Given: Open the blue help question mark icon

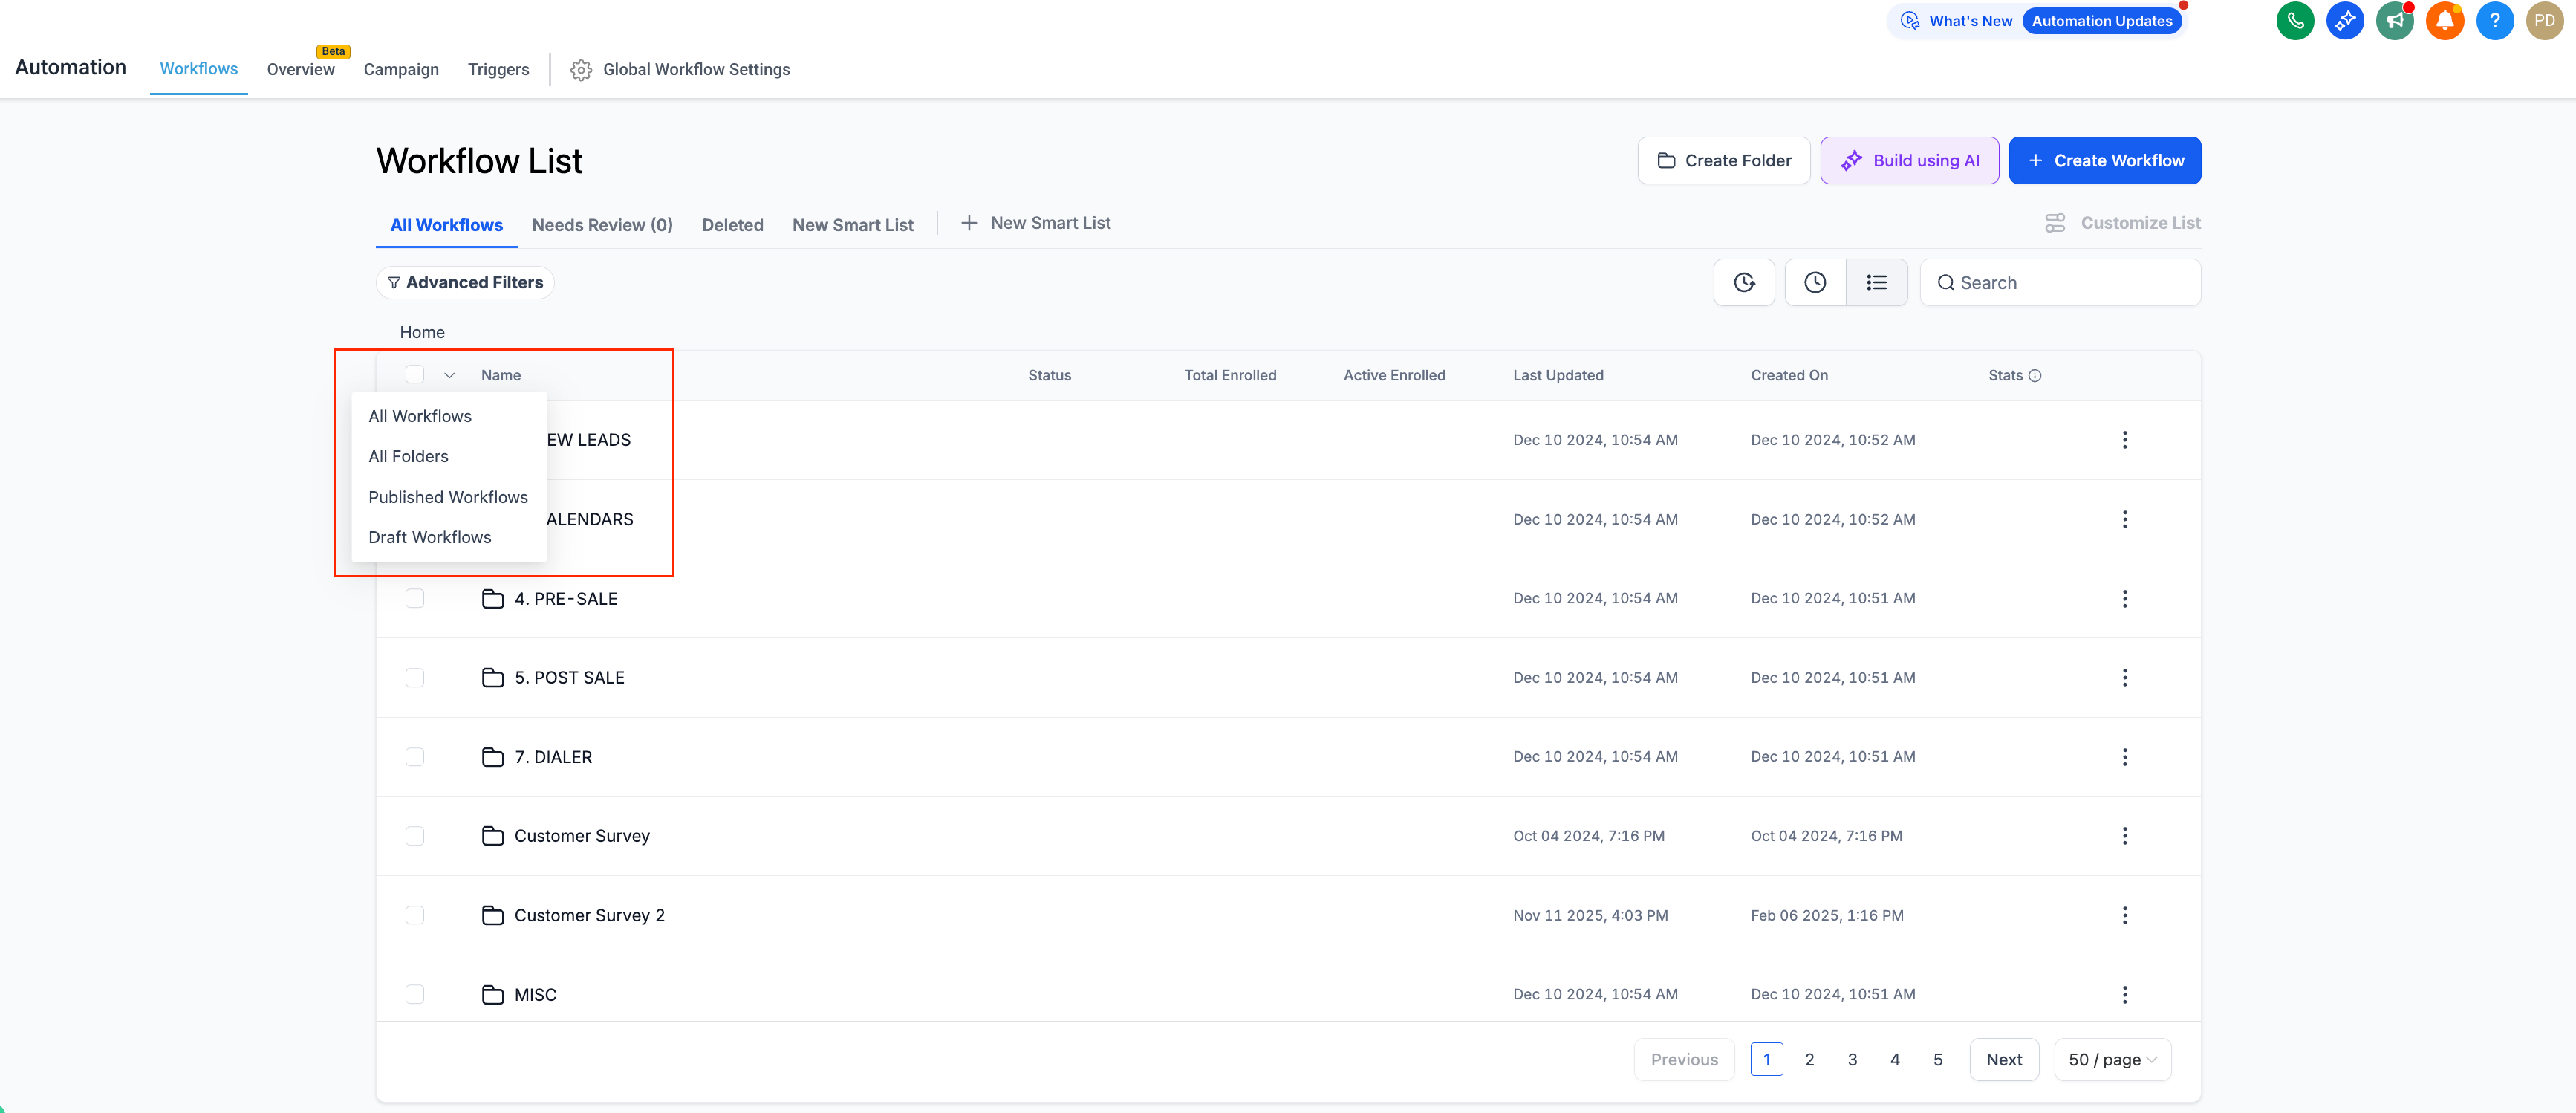Looking at the screenshot, I should (x=2494, y=21).
